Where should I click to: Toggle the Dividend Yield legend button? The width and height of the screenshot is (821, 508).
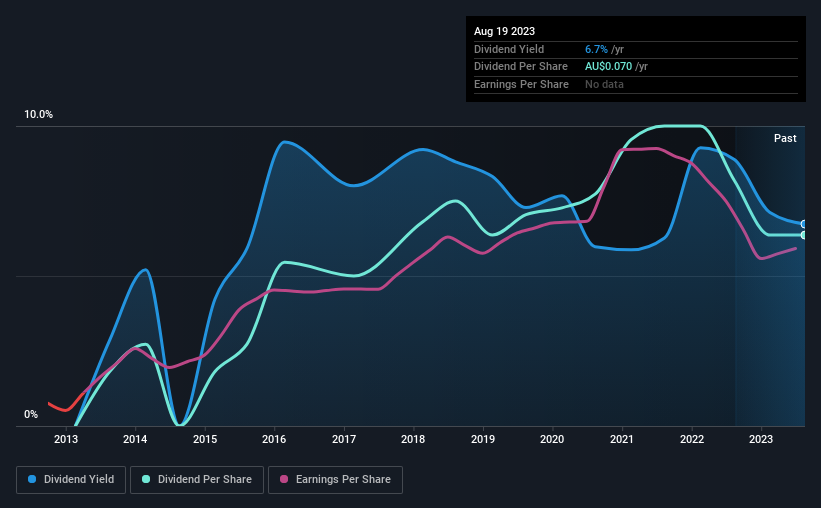coord(71,480)
